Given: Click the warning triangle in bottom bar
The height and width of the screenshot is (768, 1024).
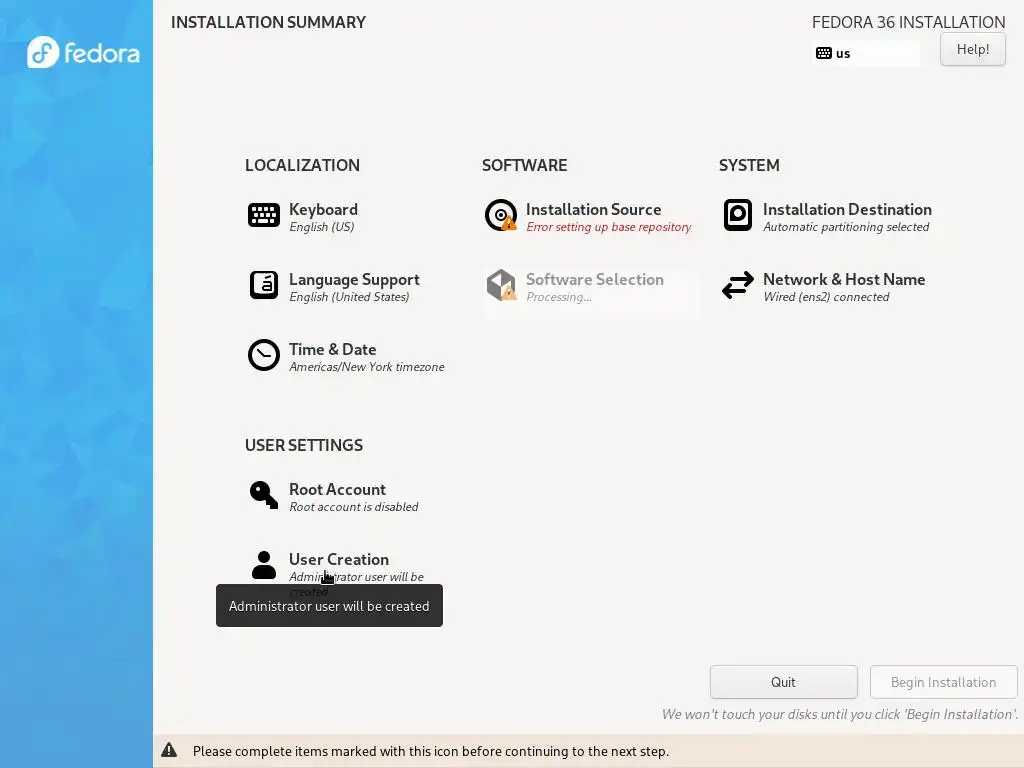Looking at the screenshot, I should click(169, 750).
